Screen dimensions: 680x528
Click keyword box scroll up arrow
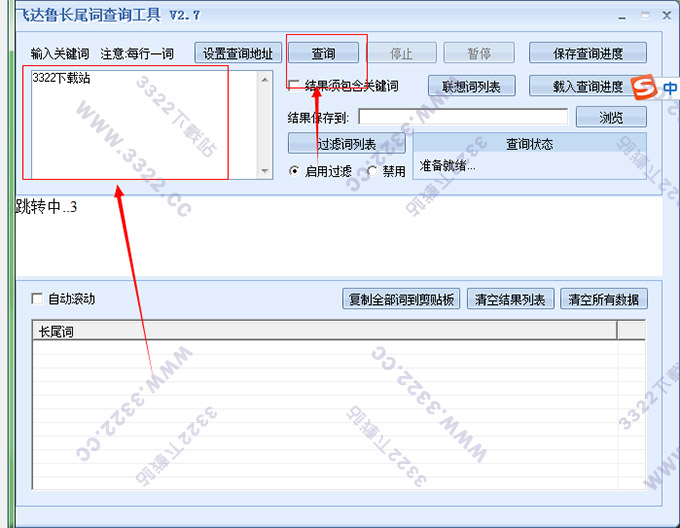pyautogui.click(x=265, y=79)
